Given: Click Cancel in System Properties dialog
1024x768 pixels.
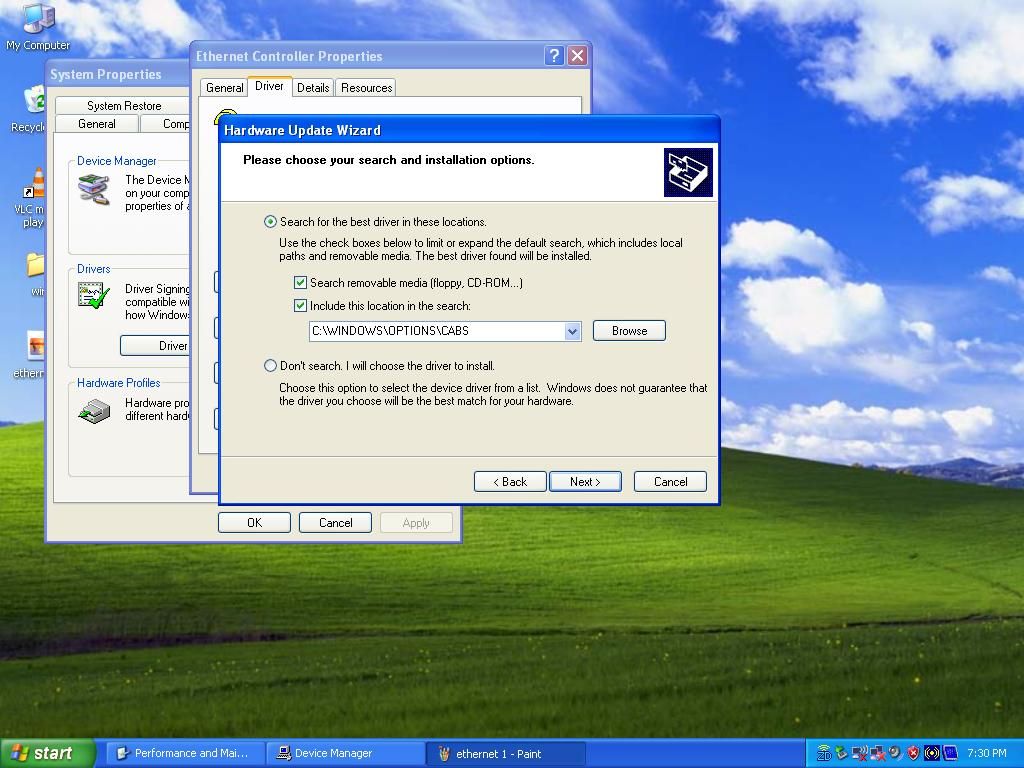Looking at the screenshot, I should 336,522.
